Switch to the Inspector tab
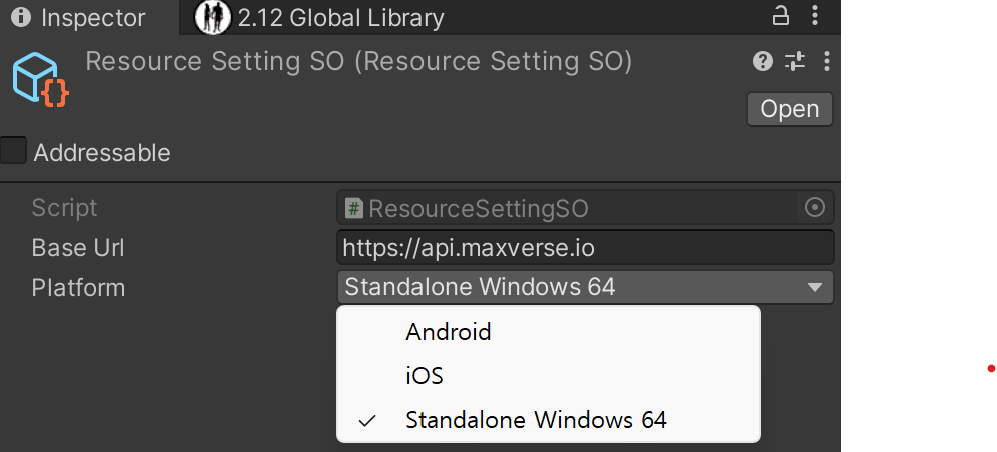The height and width of the screenshot is (452, 997). tap(79, 18)
